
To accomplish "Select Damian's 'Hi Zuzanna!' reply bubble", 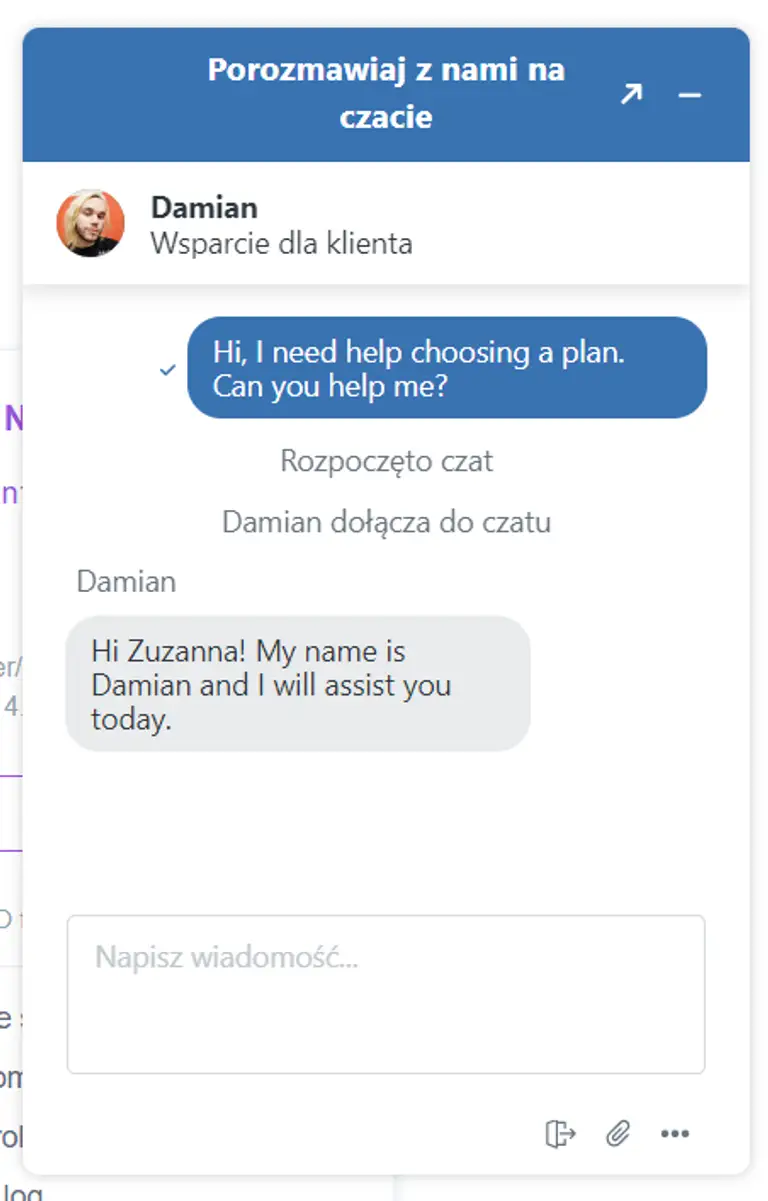I will (x=298, y=684).
